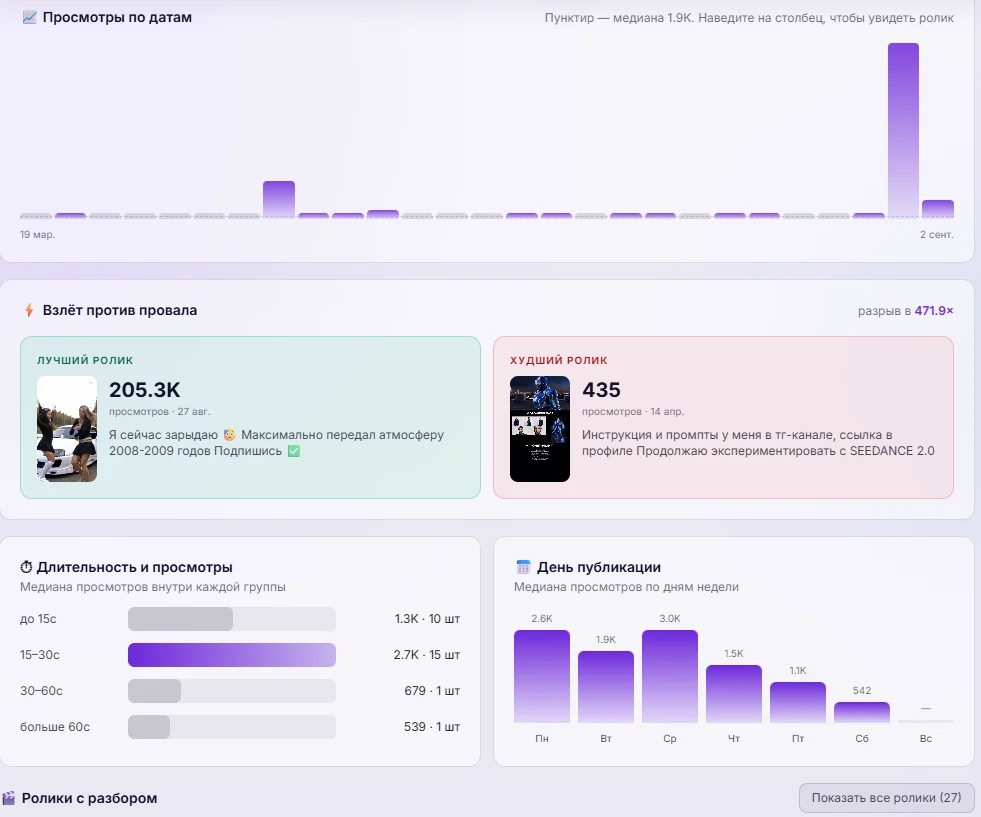
Task: Click the "2.7K · 15 шт" value
Action: (x=427, y=655)
